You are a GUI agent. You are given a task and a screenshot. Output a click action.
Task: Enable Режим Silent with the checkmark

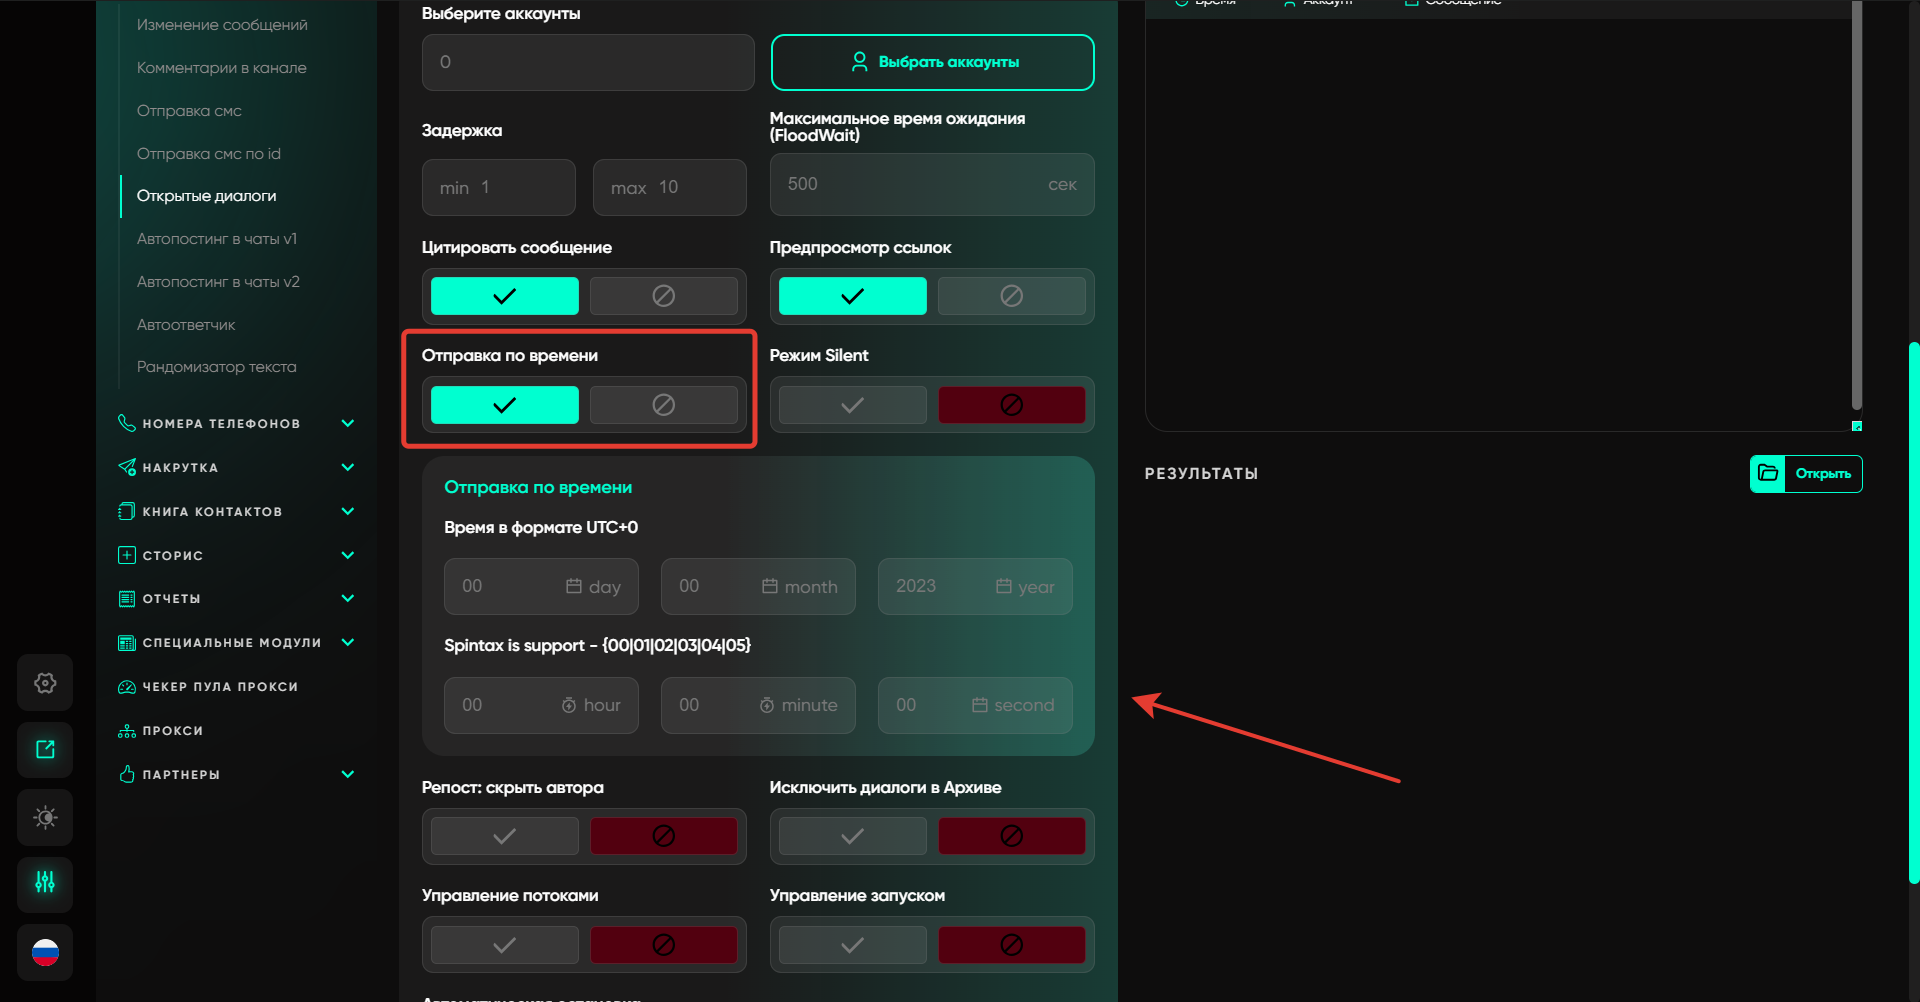(x=852, y=405)
